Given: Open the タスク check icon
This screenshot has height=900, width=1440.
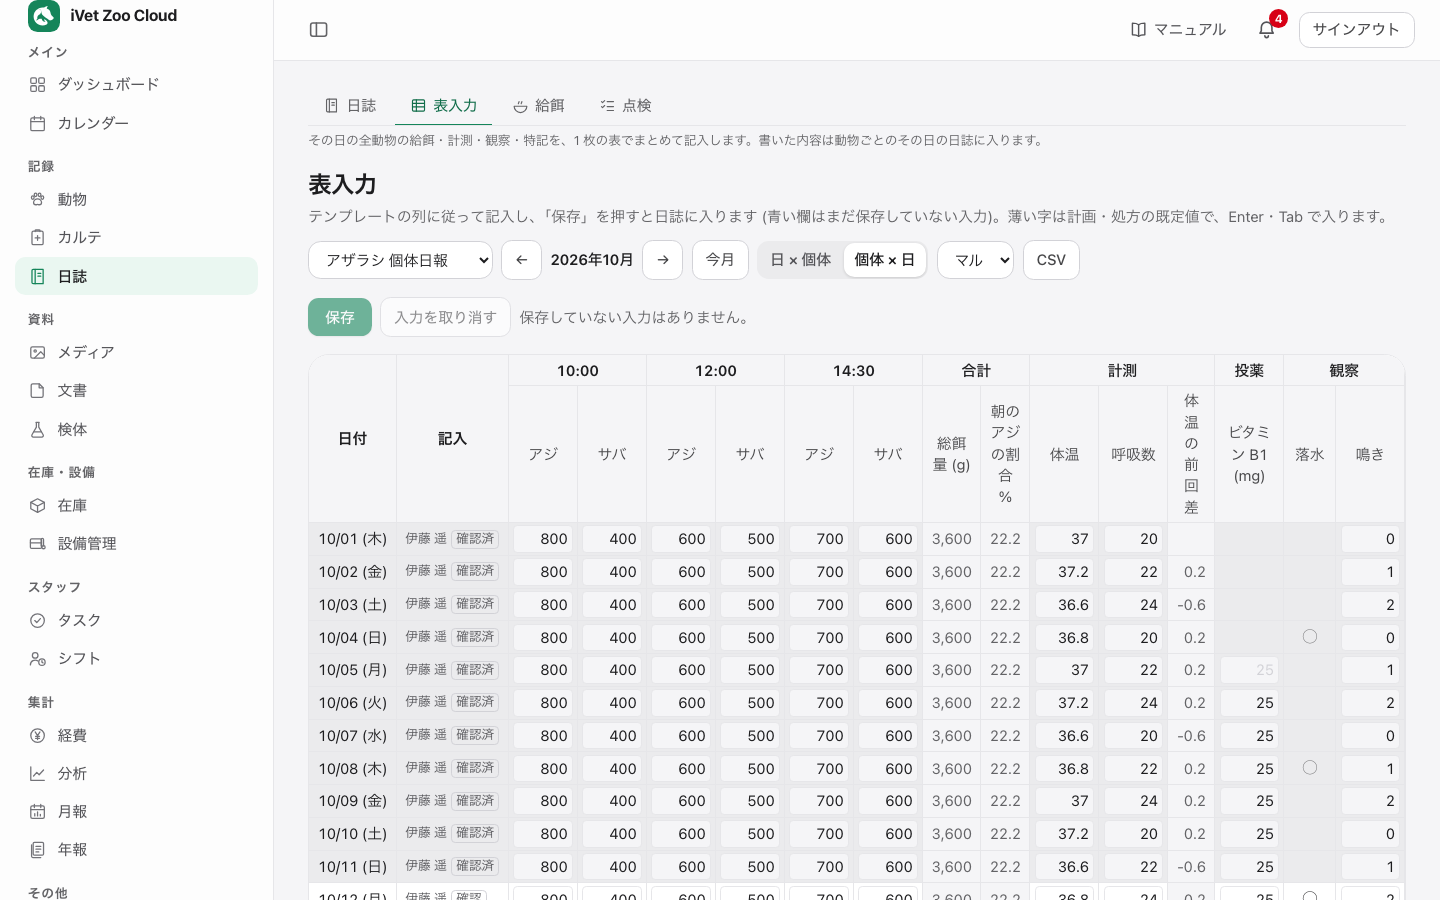Looking at the screenshot, I should [x=37, y=621].
